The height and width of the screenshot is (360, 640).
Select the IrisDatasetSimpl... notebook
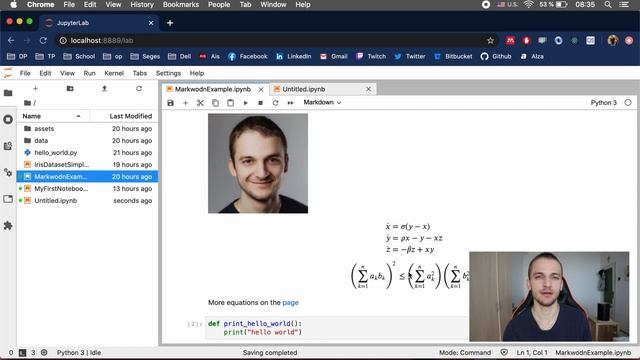(87, 164)
